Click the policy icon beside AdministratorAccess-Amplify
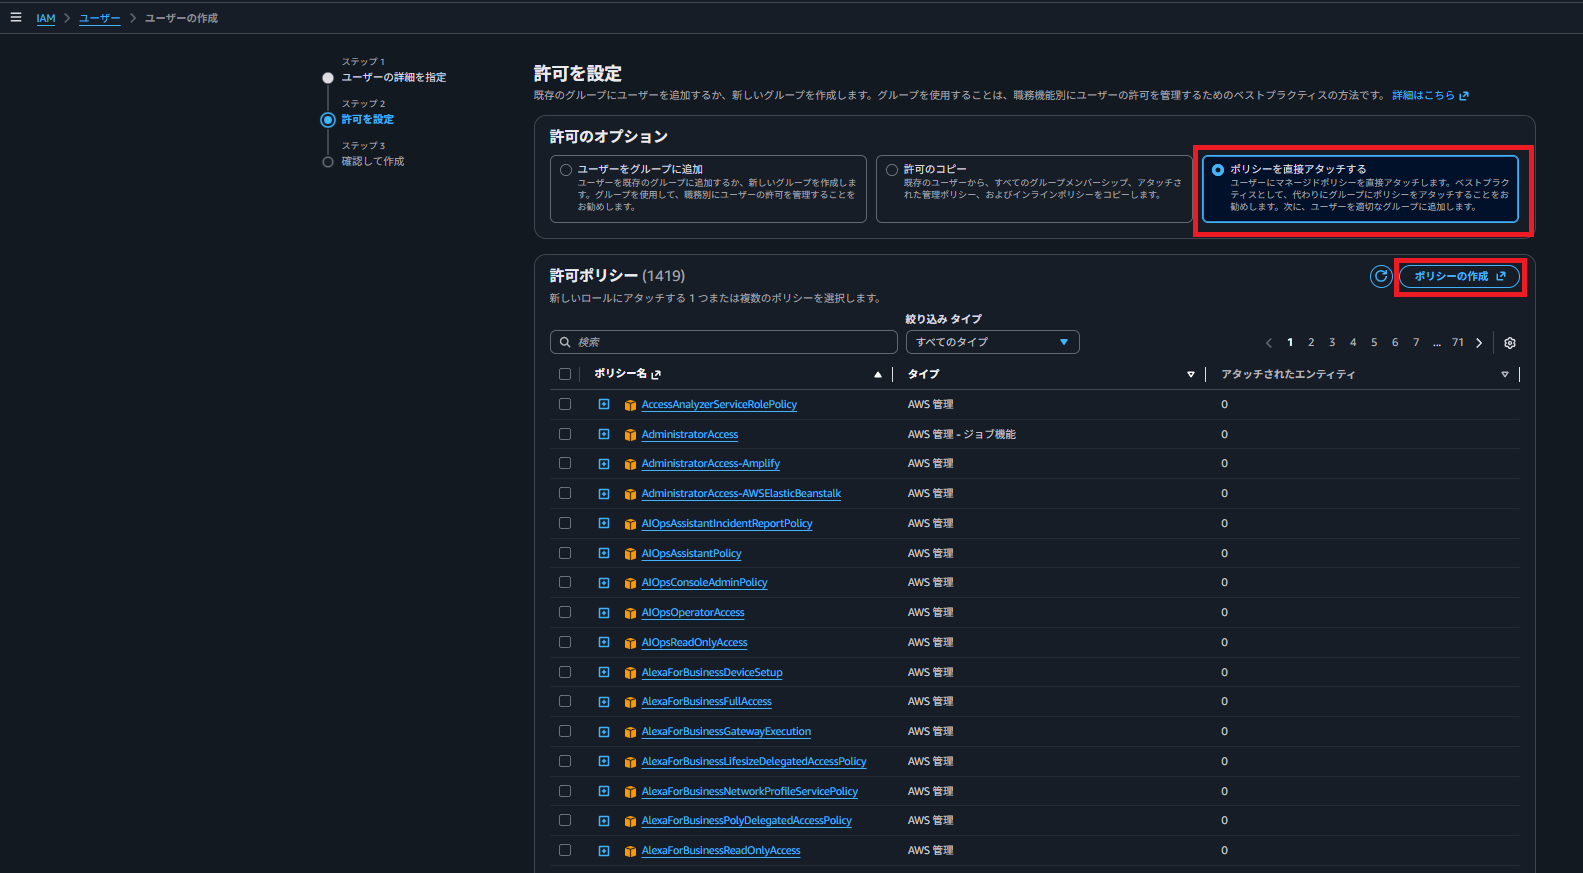Image resolution: width=1583 pixels, height=873 pixels. [x=630, y=464]
